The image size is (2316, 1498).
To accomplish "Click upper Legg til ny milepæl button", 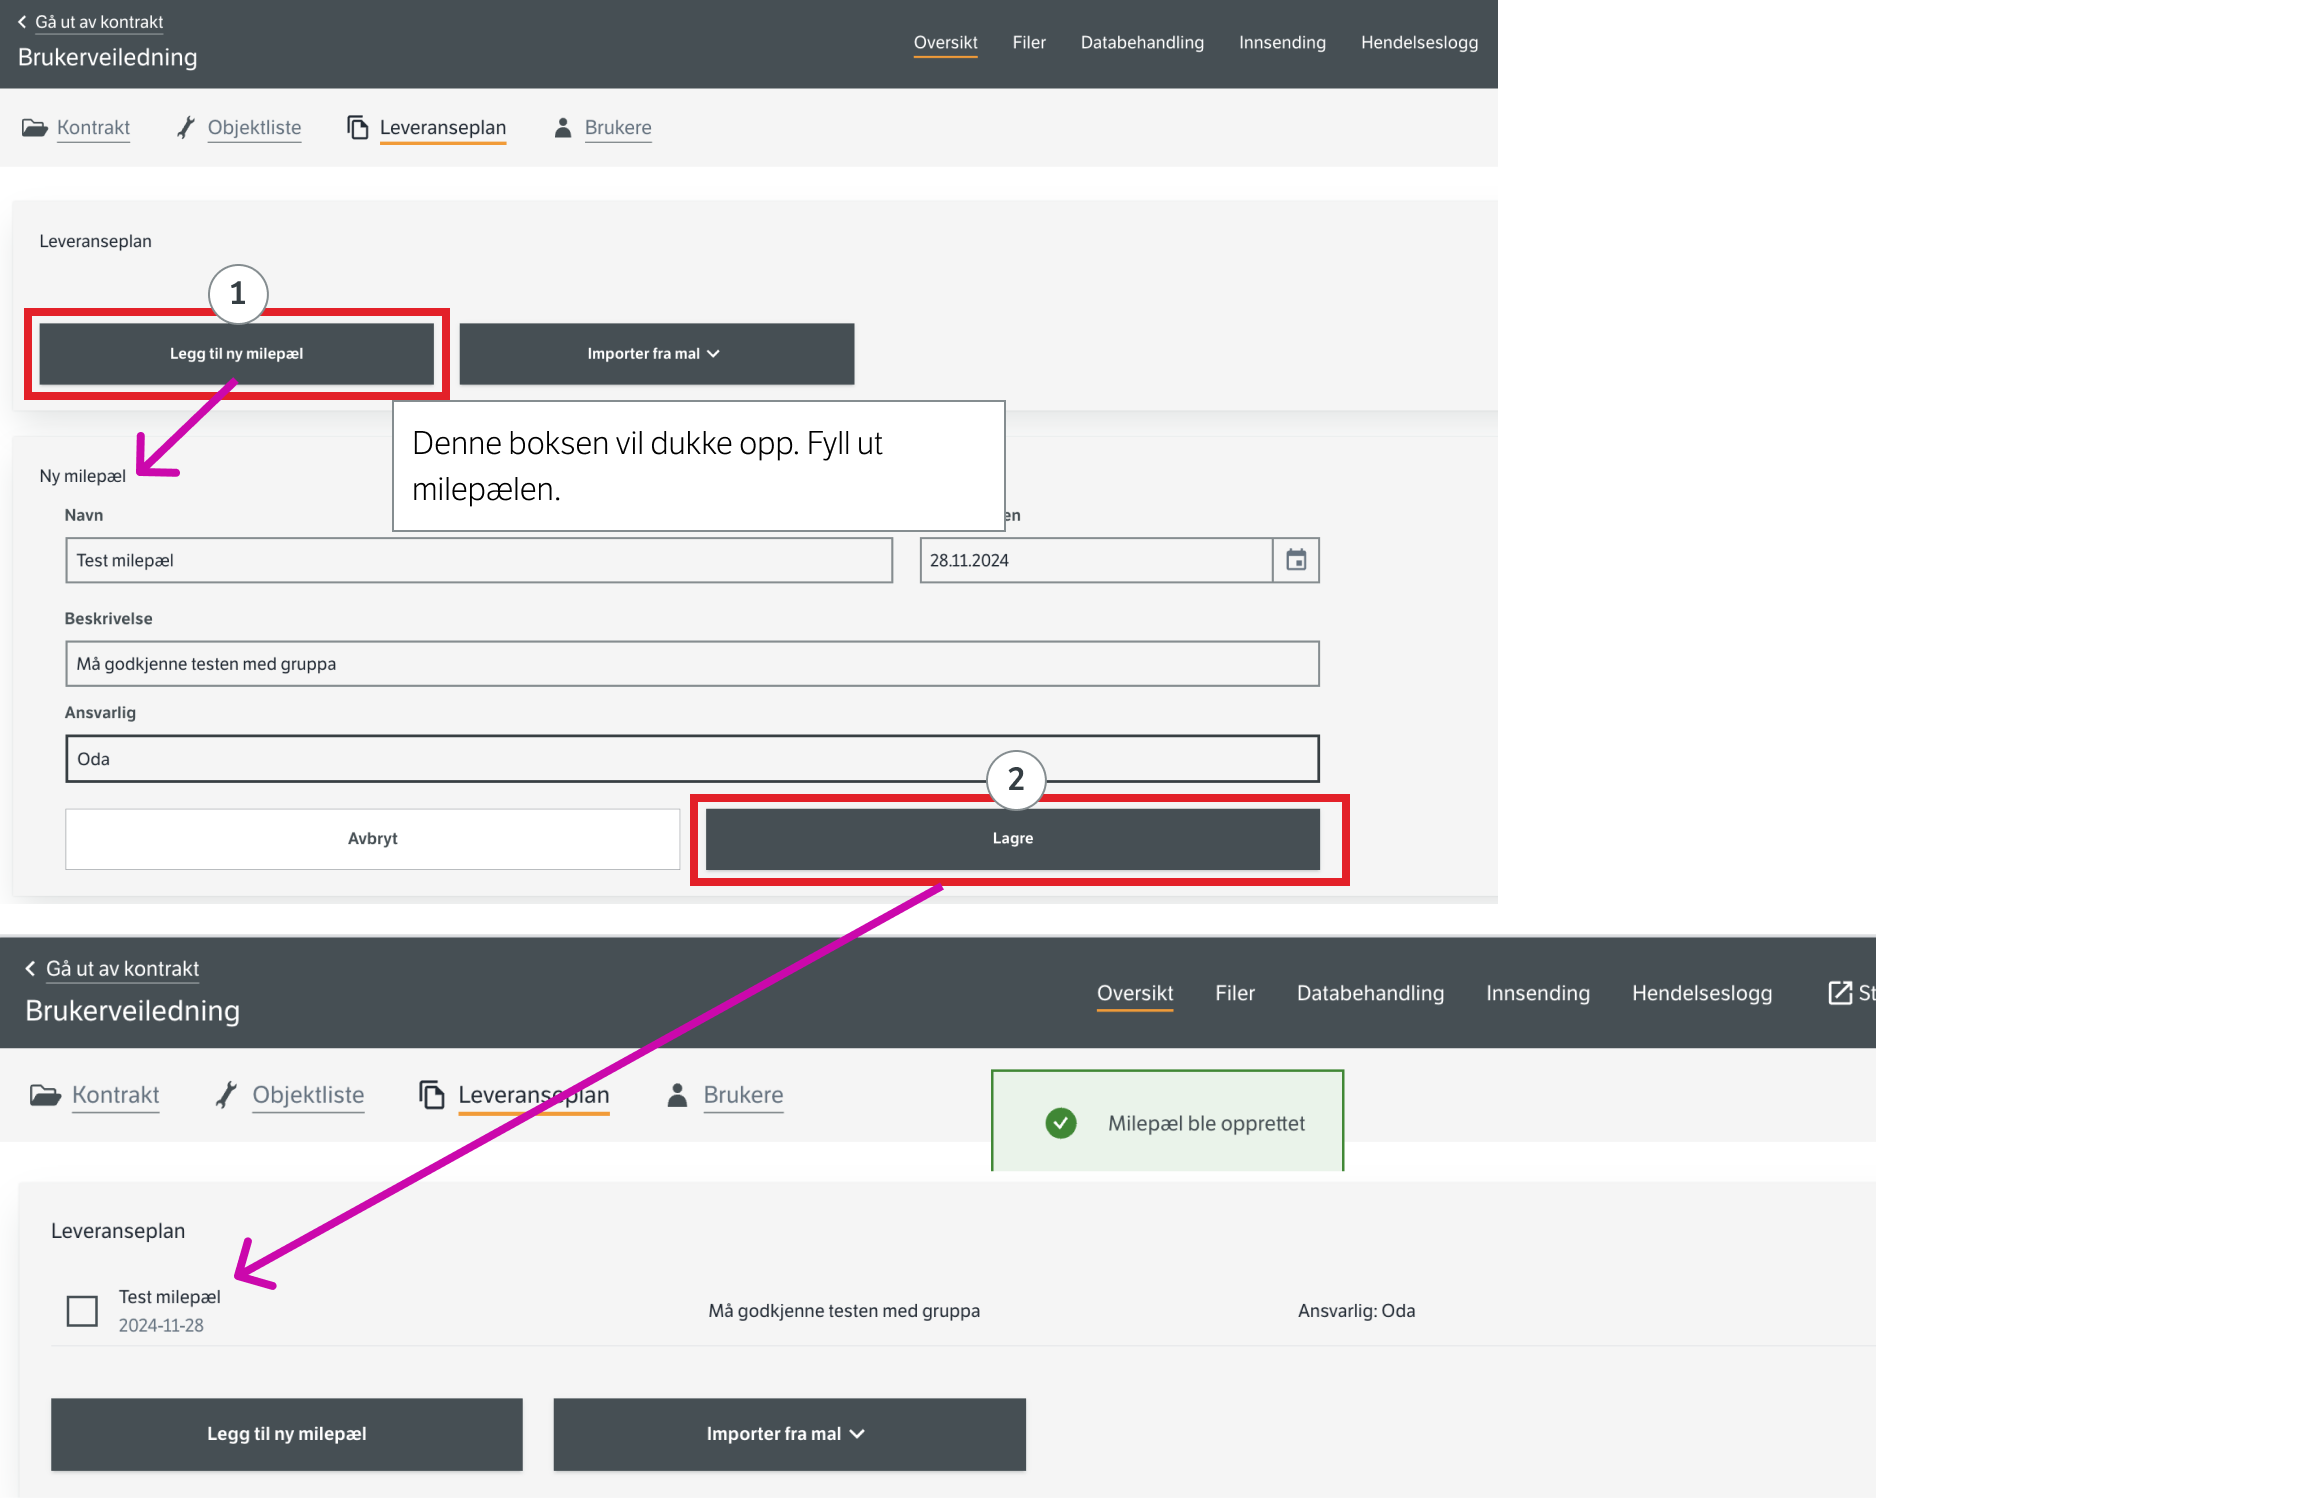I will (236, 354).
